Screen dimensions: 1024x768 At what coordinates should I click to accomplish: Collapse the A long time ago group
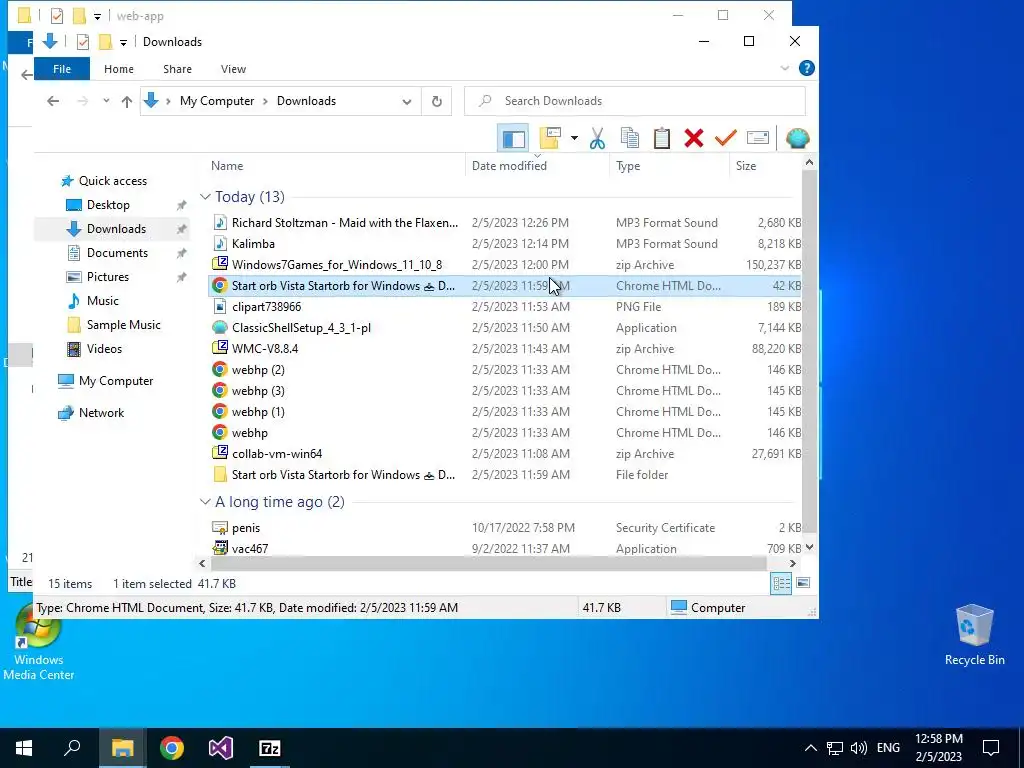click(x=205, y=502)
